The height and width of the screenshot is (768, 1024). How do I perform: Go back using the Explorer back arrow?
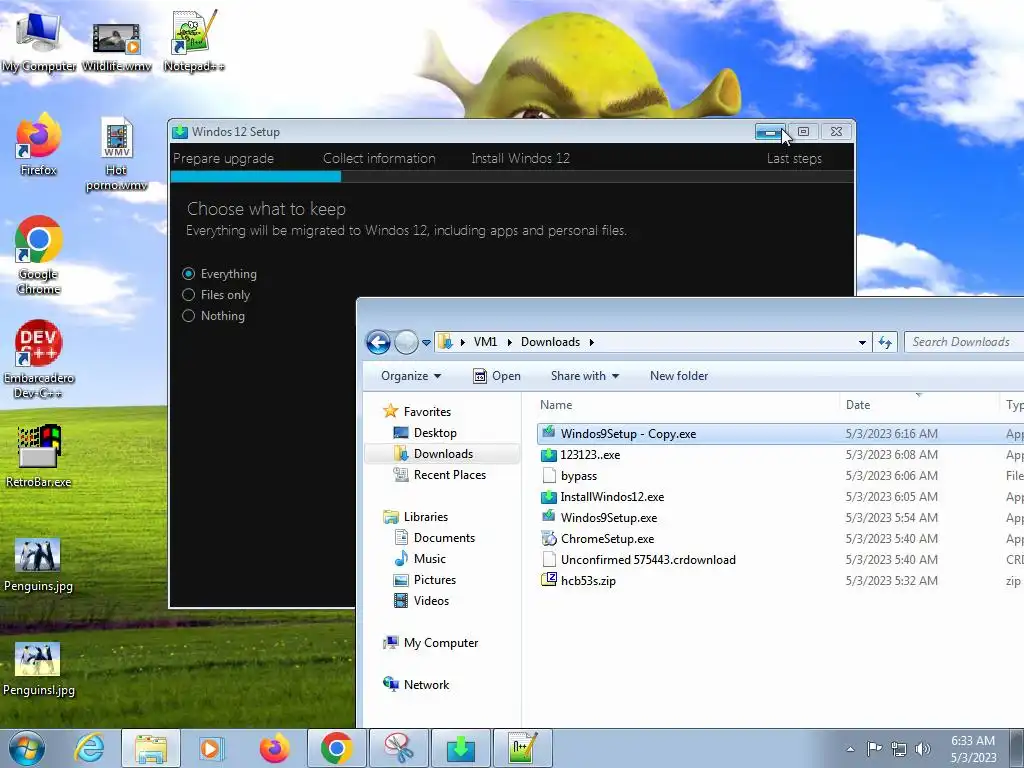point(378,342)
